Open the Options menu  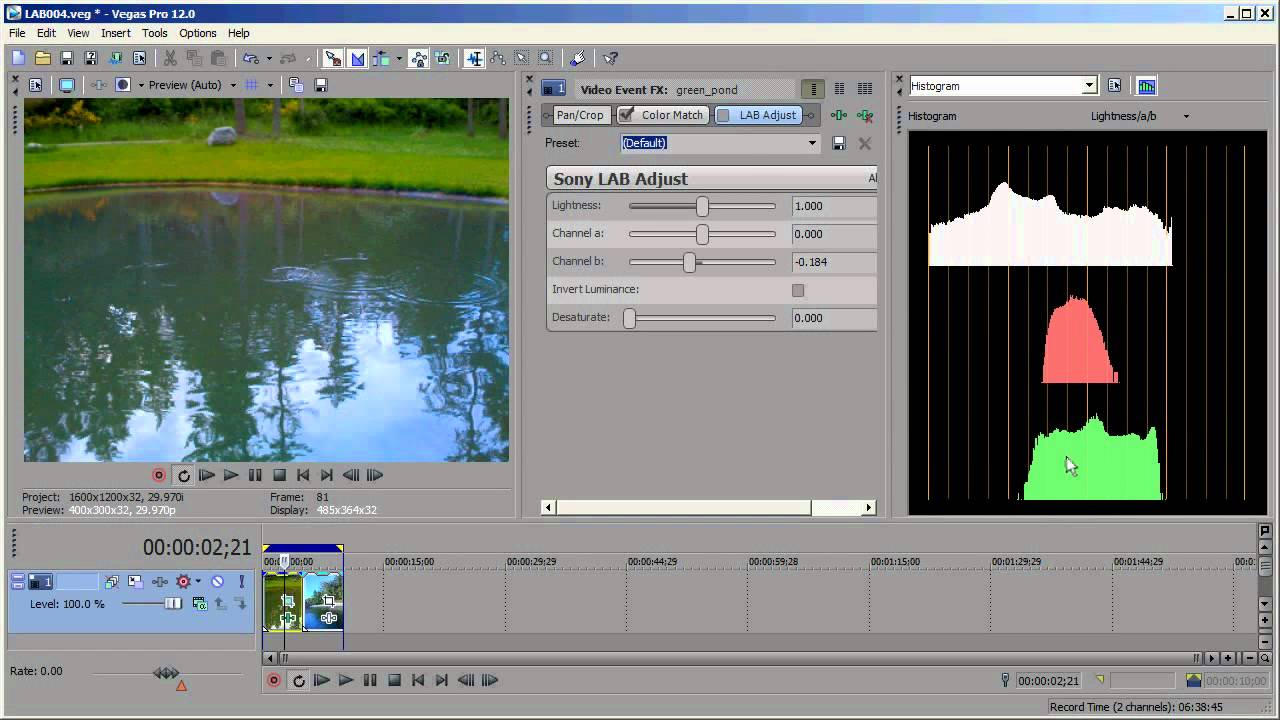tap(198, 33)
